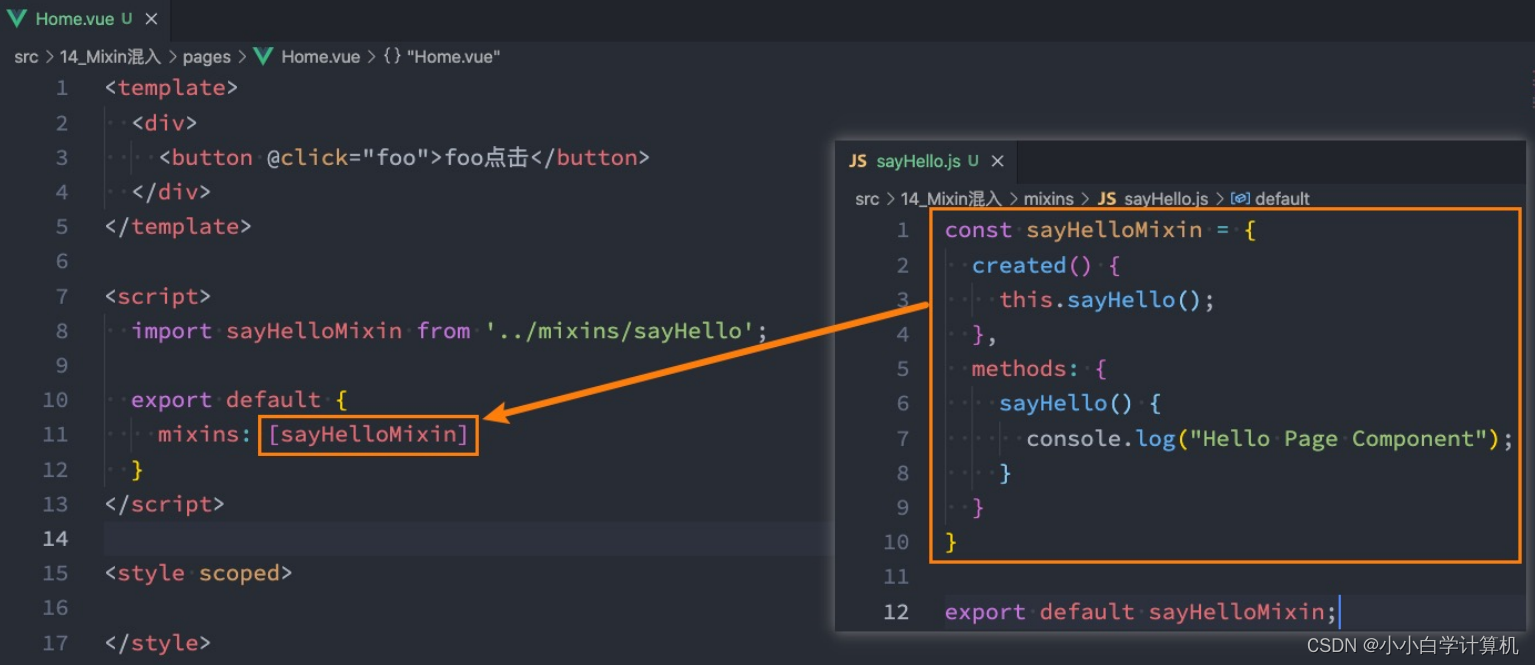Screen dimensions: 1535x665
Task: Click 'mixins:' property on line 11
Action: [x=204, y=435]
